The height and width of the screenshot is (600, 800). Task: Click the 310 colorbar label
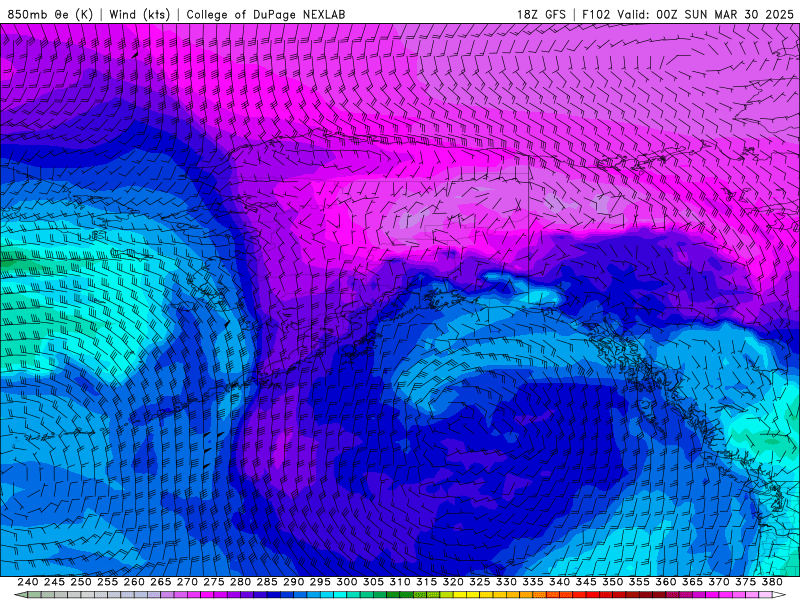pos(399,582)
